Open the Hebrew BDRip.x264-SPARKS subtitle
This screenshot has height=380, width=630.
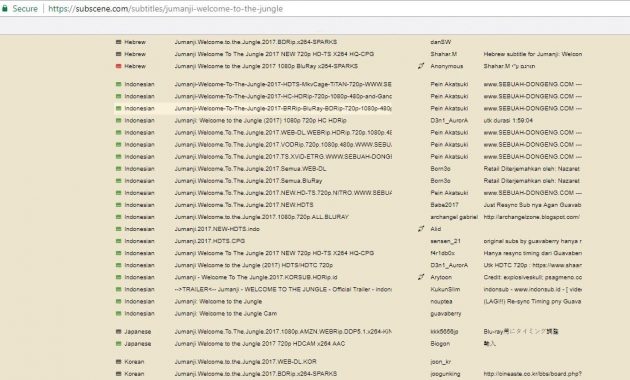pos(256,42)
